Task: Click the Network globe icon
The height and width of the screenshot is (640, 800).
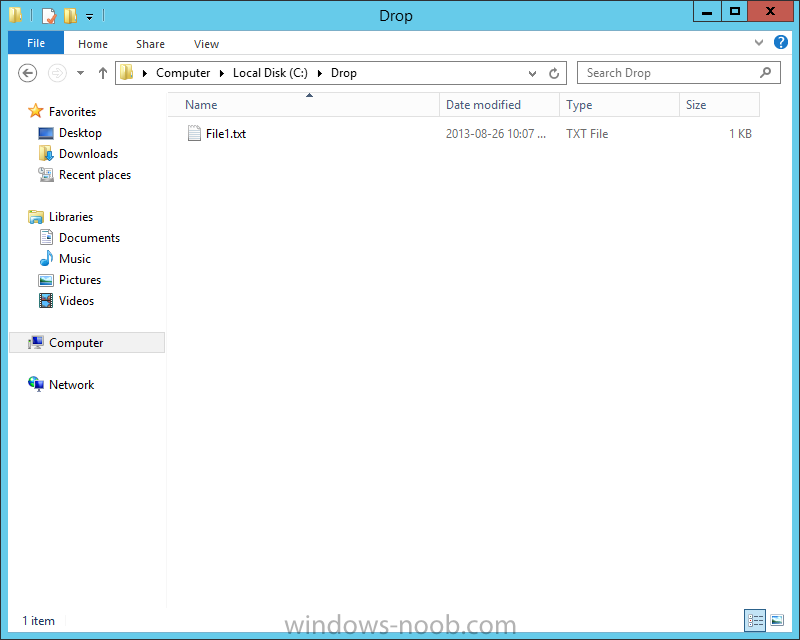Action: pyautogui.click(x=36, y=384)
